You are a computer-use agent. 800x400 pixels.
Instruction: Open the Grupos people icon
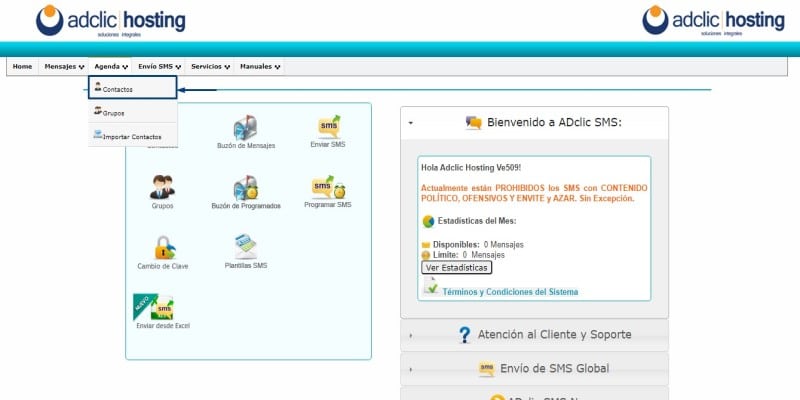pos(162,187)
